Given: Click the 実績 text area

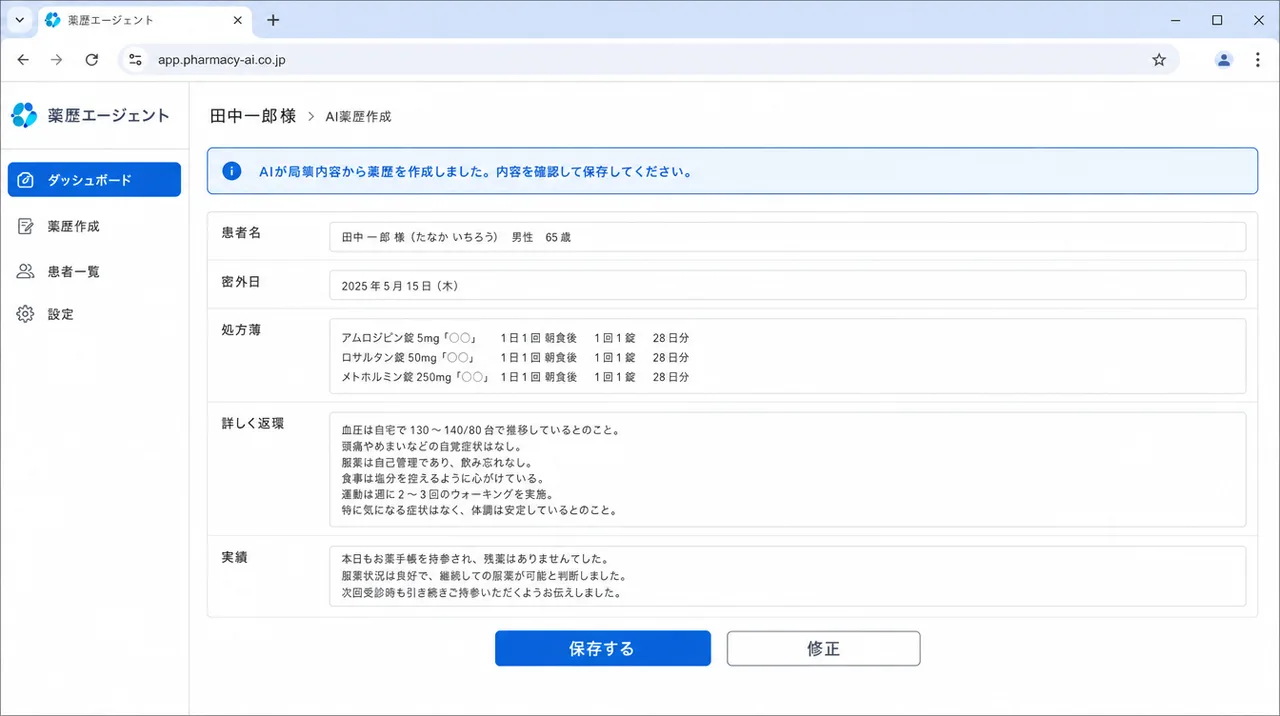Looking at the screenshot, I should 787,575.
